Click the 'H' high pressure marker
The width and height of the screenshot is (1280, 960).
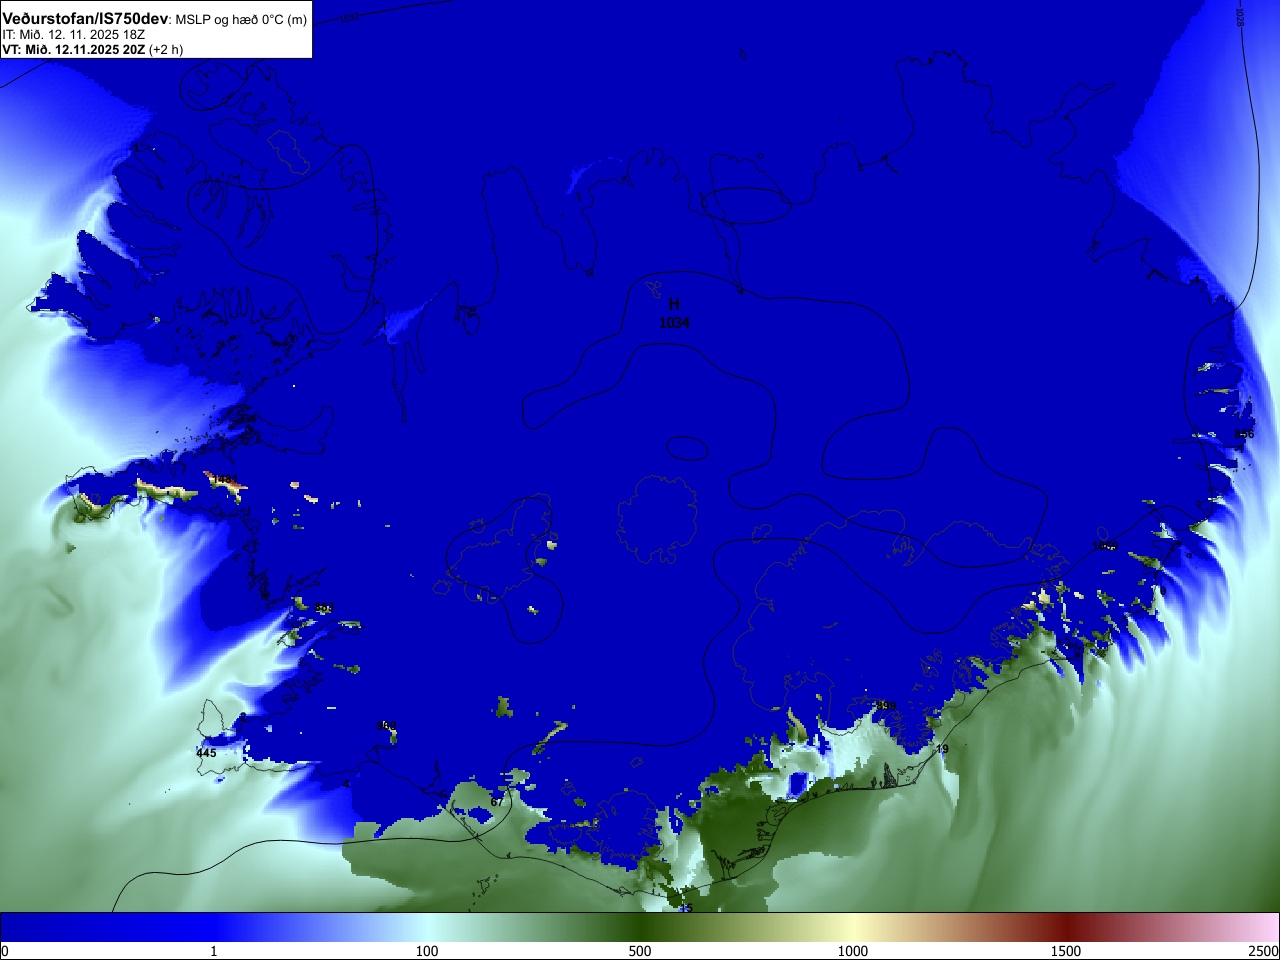(674, 305)
